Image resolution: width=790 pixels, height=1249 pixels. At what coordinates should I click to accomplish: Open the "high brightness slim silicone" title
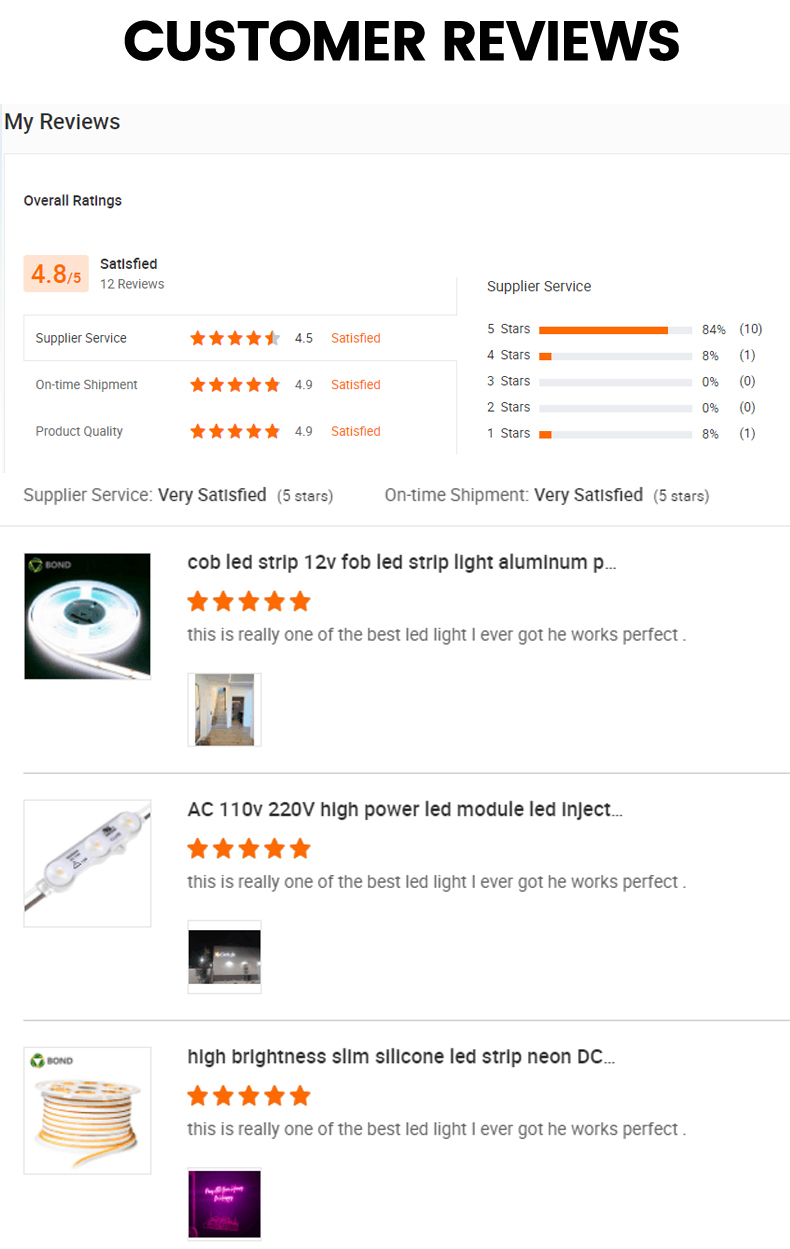pyautogui.click(x=401, y=1057)
